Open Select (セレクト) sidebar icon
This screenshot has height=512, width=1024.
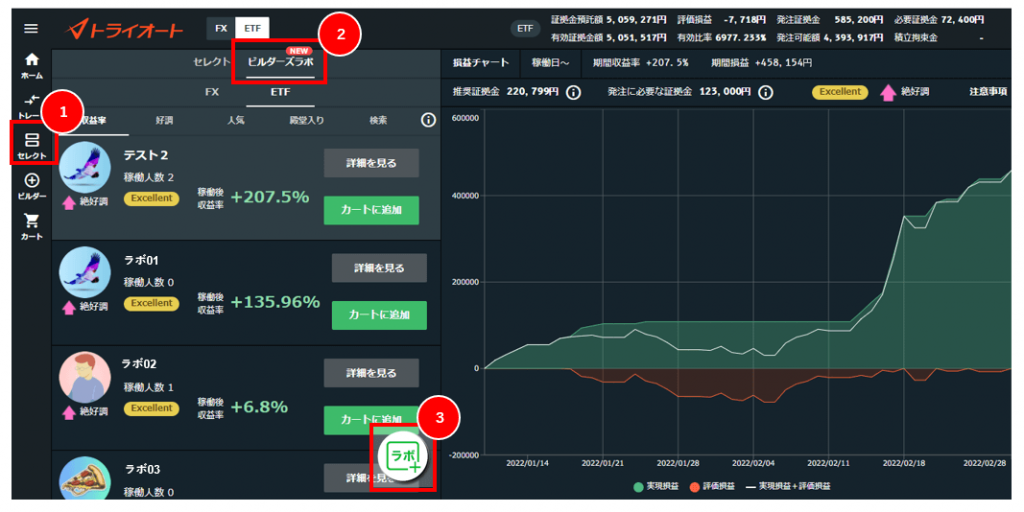[31, 146]
